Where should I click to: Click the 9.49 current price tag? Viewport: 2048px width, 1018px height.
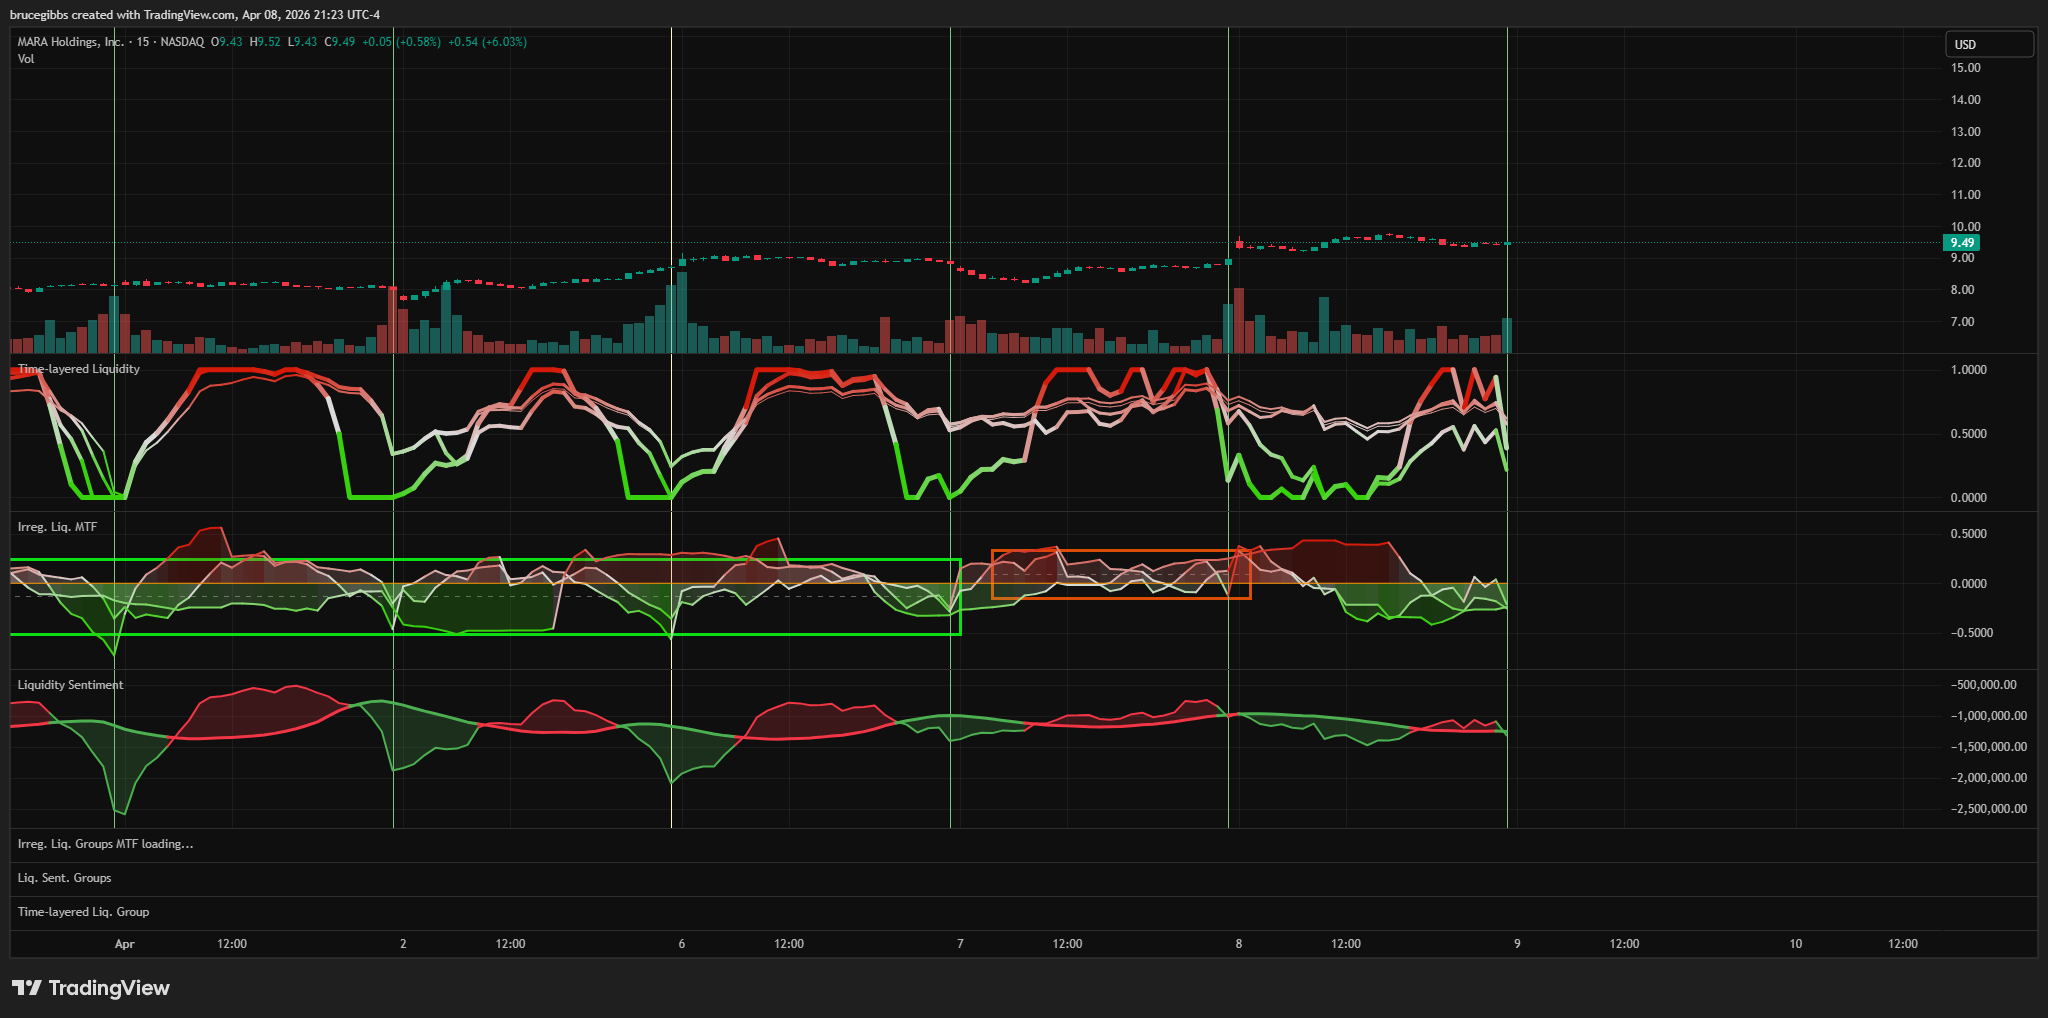pos(1961,243)
